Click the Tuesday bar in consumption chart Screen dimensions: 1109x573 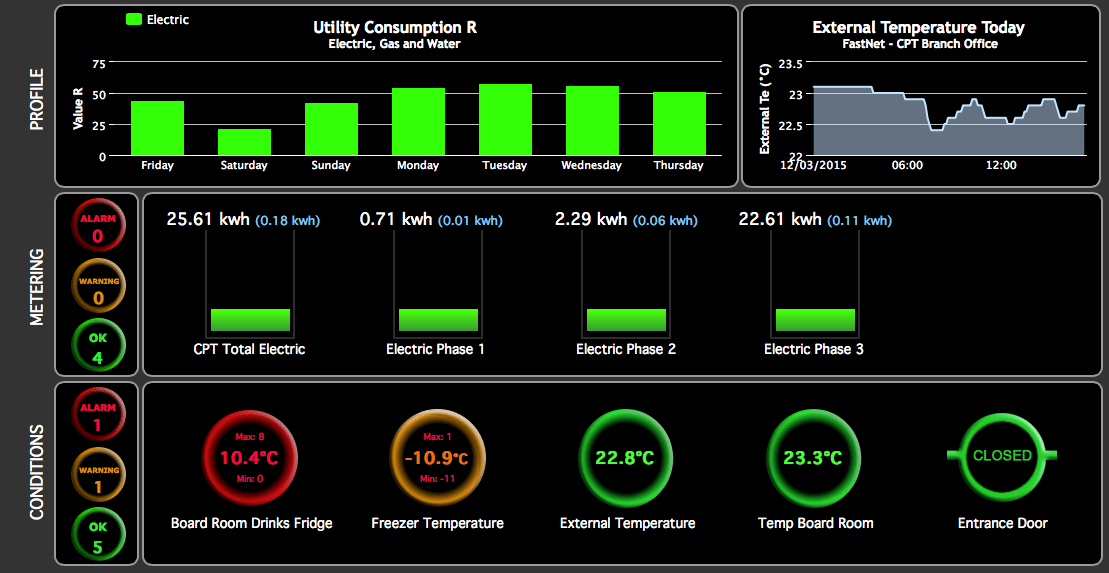(x=505, y=119)
